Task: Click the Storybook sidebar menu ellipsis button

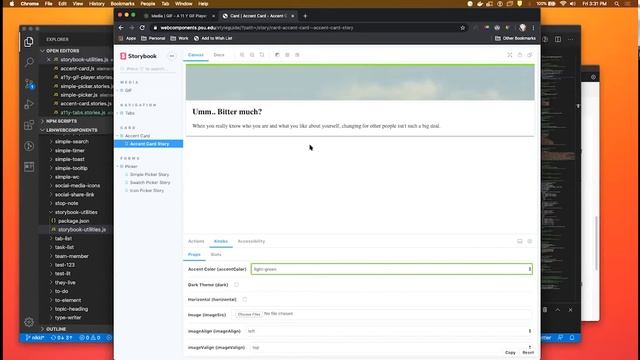Action: point(171,56)
